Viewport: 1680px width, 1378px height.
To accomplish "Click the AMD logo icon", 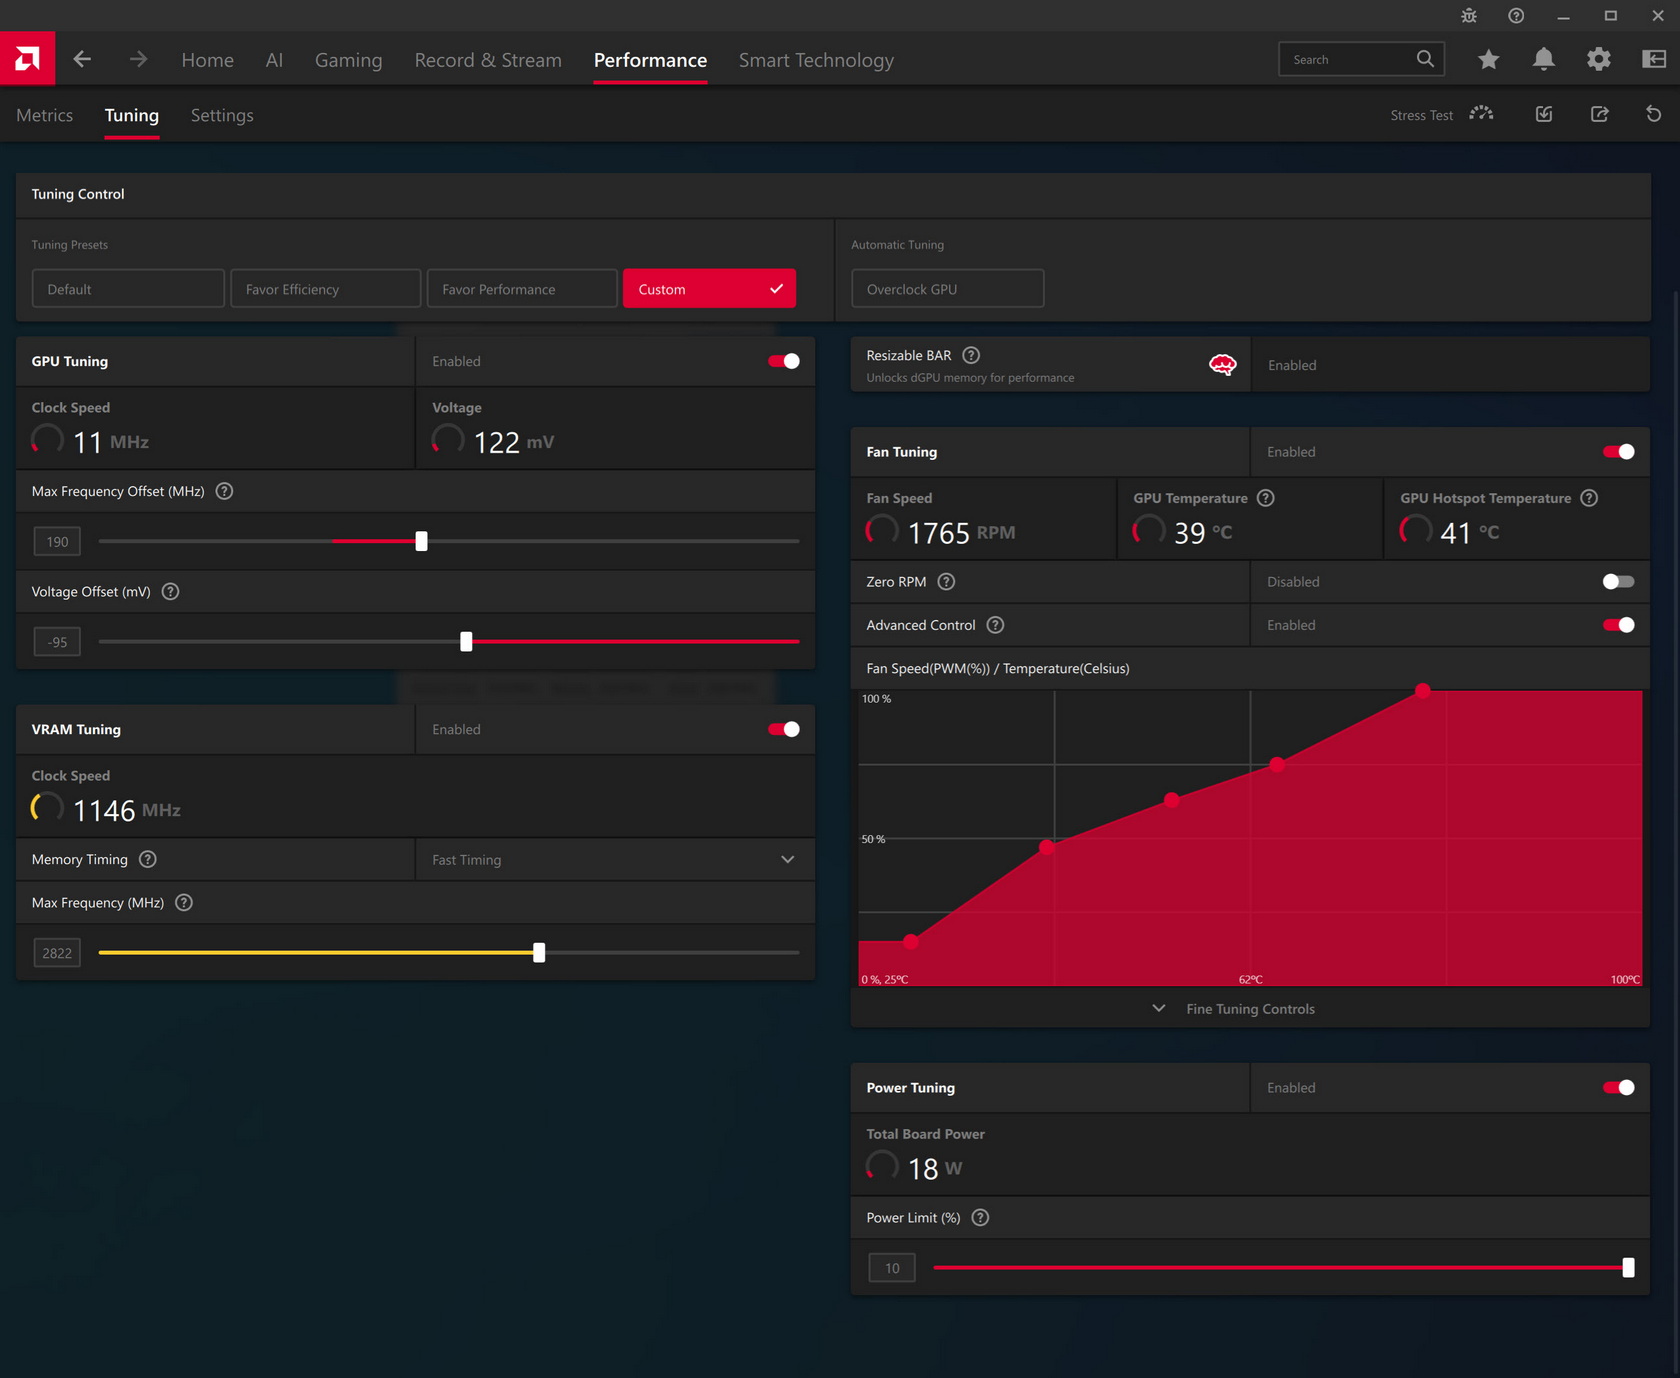I will click(27, 59).
